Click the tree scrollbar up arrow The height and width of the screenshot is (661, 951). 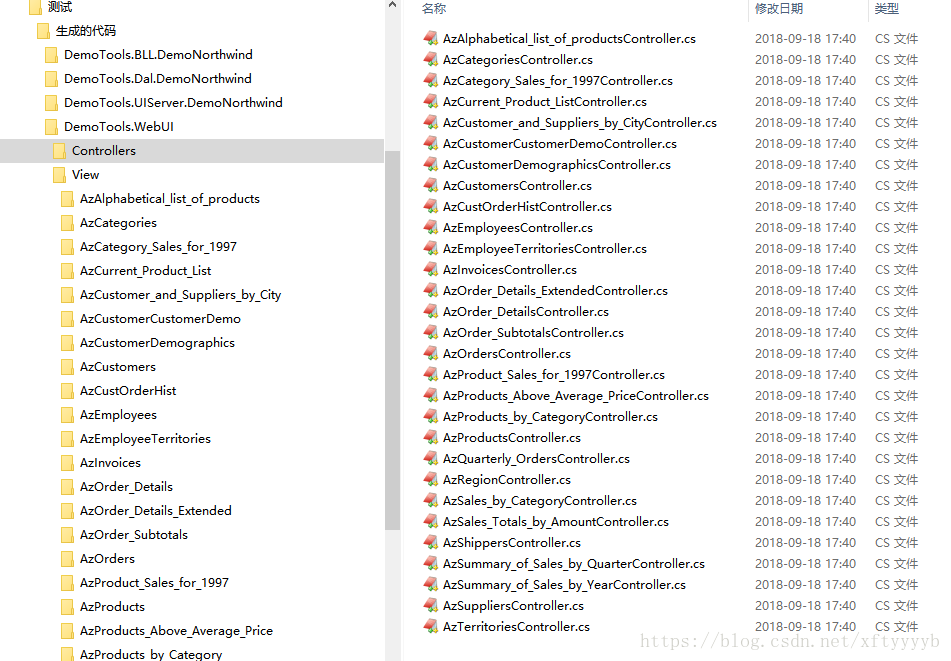(x=392, y=5)
